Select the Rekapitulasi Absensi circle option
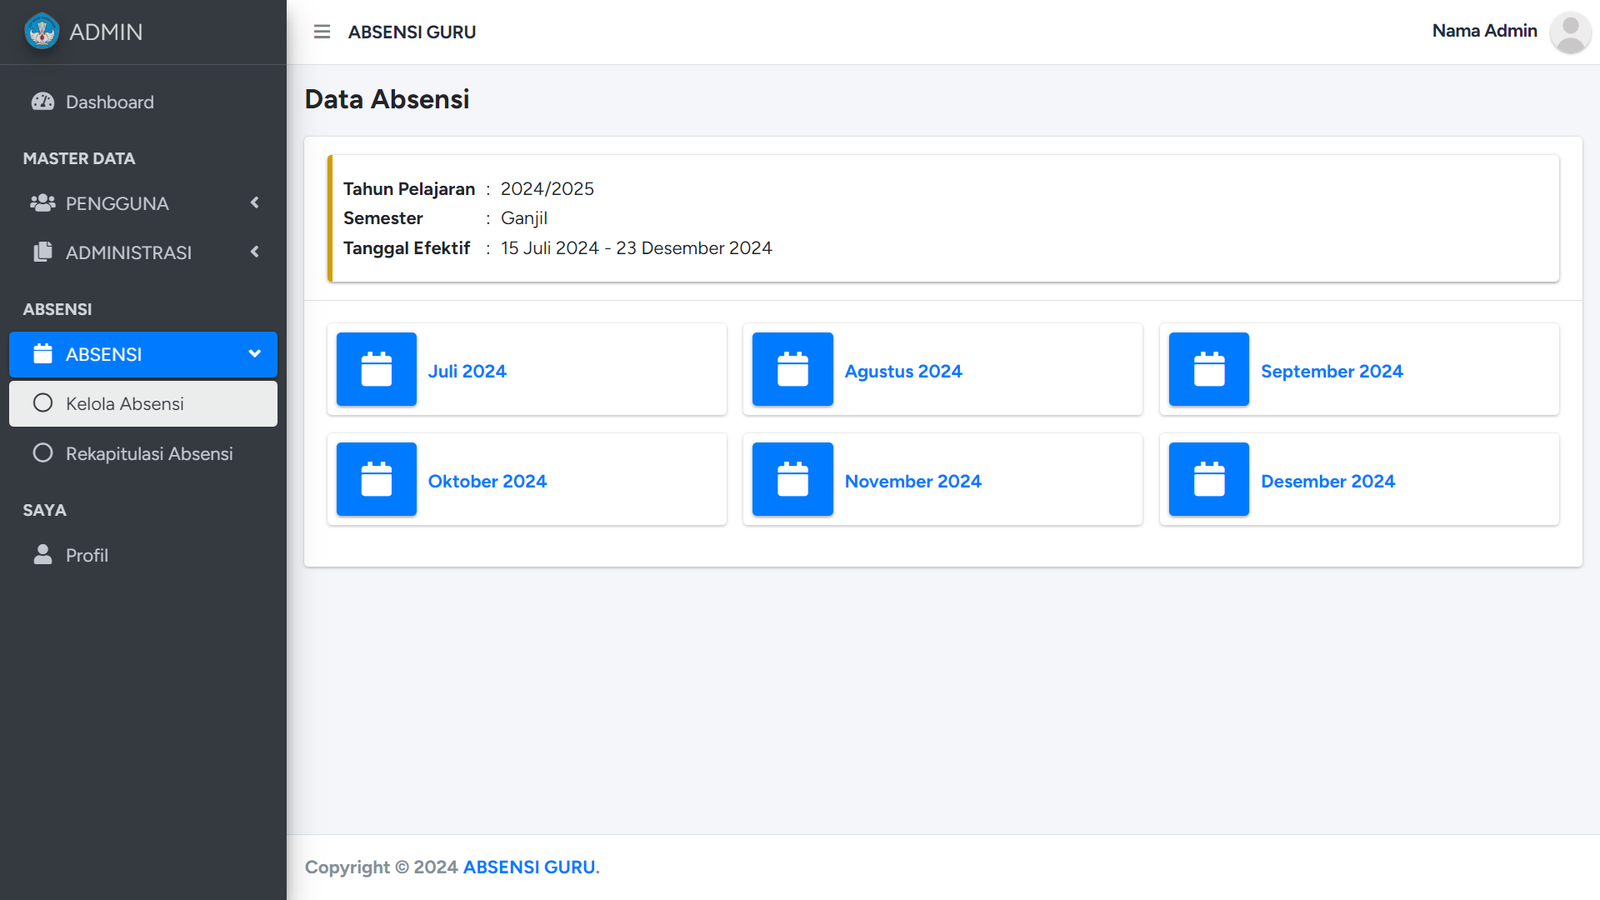 (x=43, y=453)
